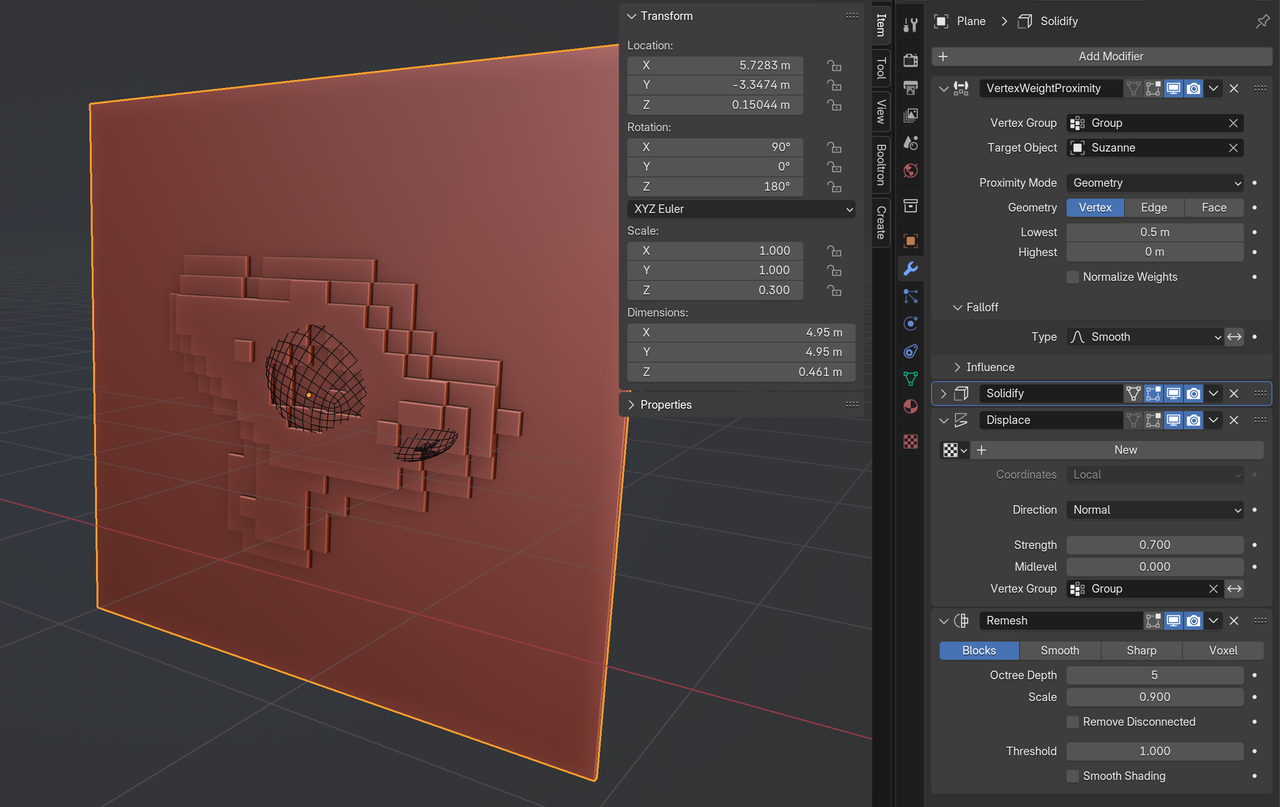The image size is (1280, 807).
Task: Lock the X location padlock
Action: [833, 65]
